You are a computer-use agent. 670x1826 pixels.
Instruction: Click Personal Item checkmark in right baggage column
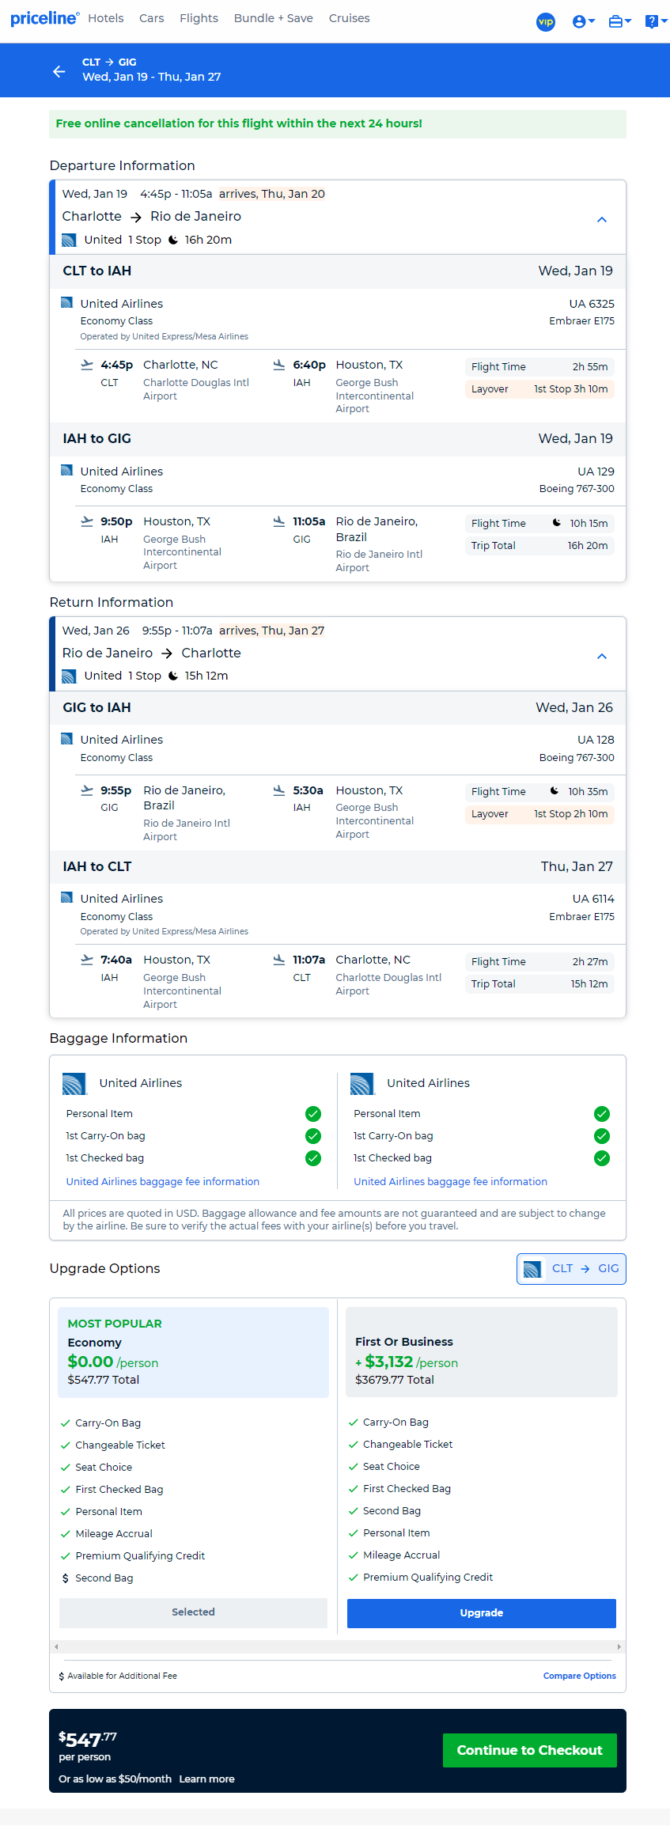(602, 1114)
